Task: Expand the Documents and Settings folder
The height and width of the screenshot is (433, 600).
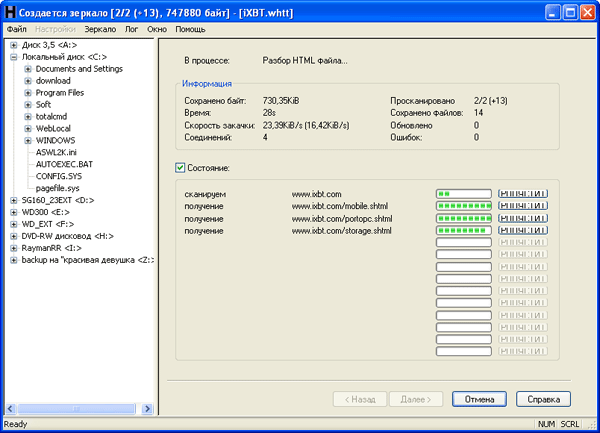Action: click(x=28, y=69)
